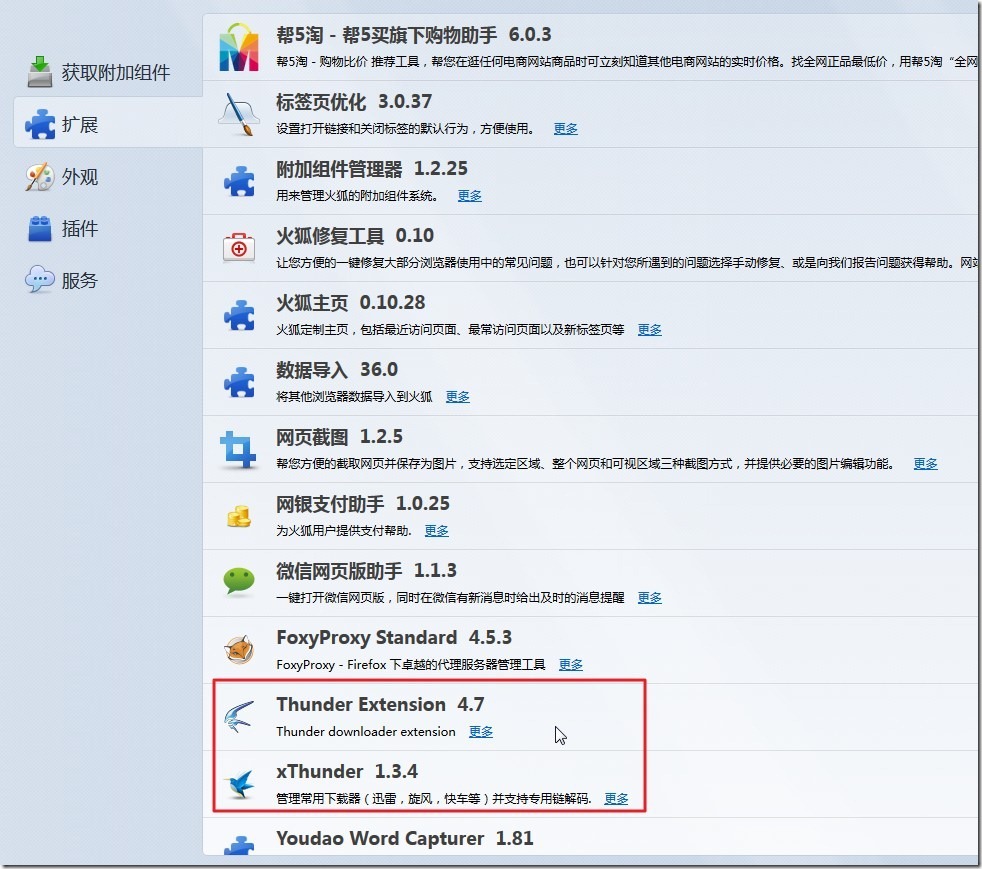Screen dimensions: 982x869
Task: Click the blue lego brick icon beside 插件
Action: [39, 229]
